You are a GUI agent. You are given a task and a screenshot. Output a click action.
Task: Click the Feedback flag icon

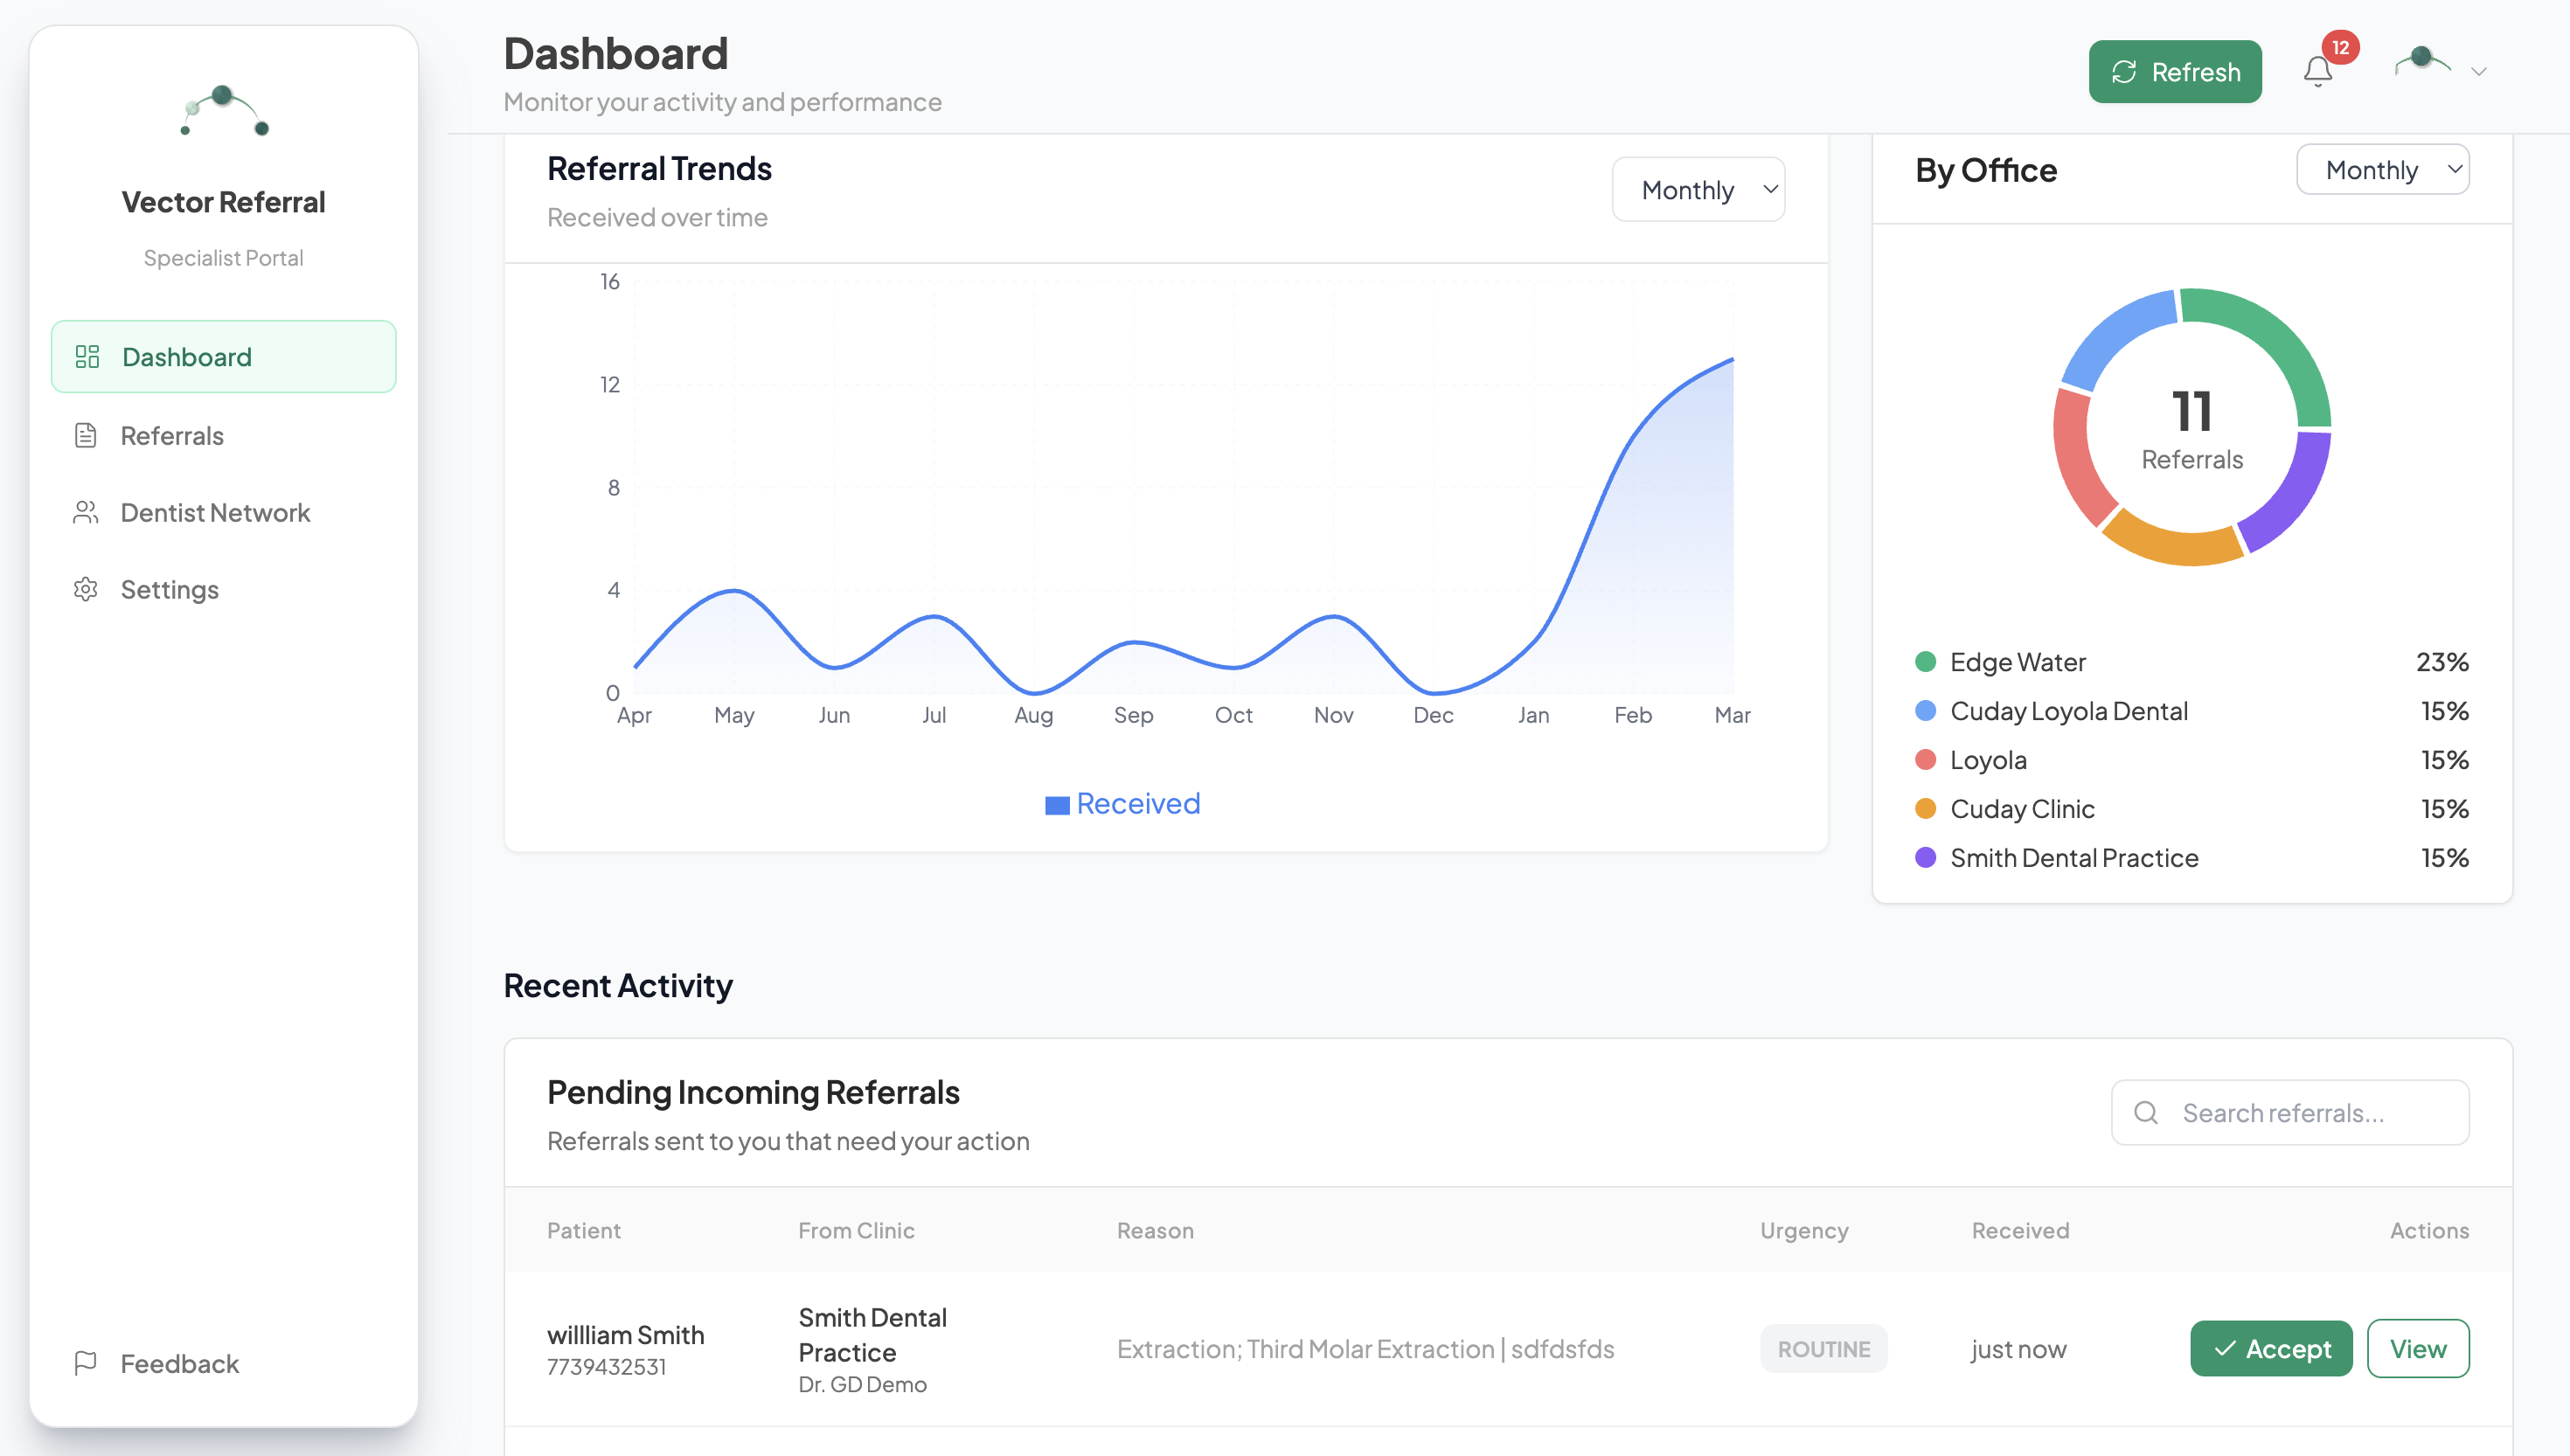tap(86, 1363)
